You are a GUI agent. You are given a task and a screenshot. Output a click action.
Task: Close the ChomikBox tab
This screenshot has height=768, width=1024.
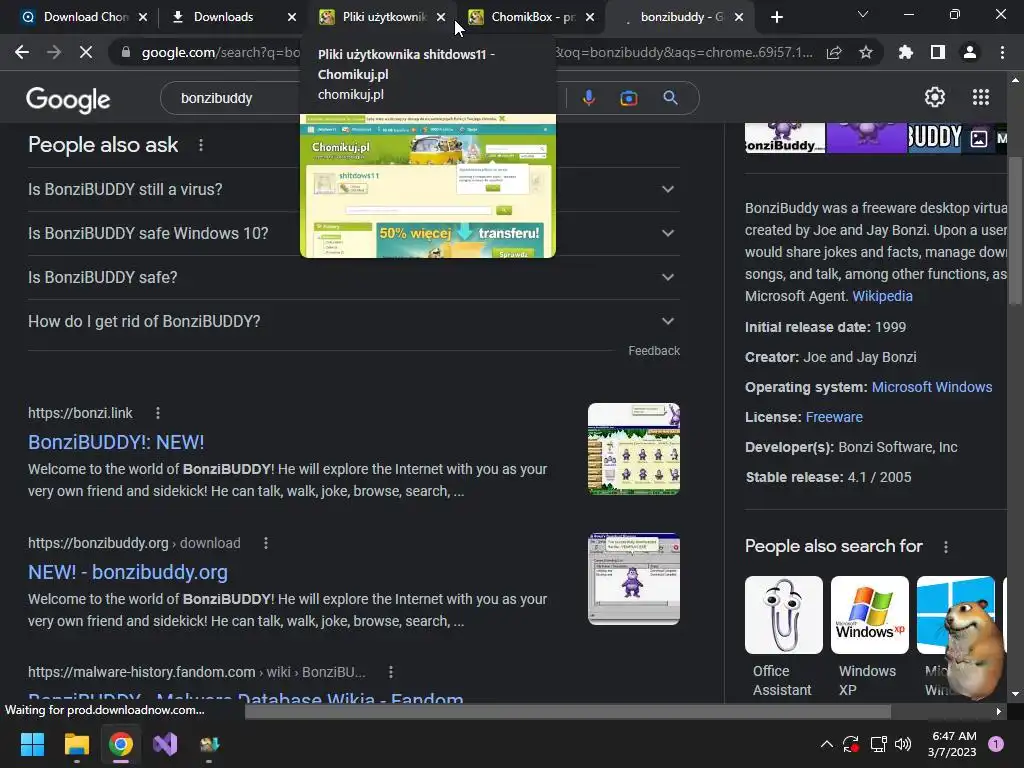coord(590,17)
